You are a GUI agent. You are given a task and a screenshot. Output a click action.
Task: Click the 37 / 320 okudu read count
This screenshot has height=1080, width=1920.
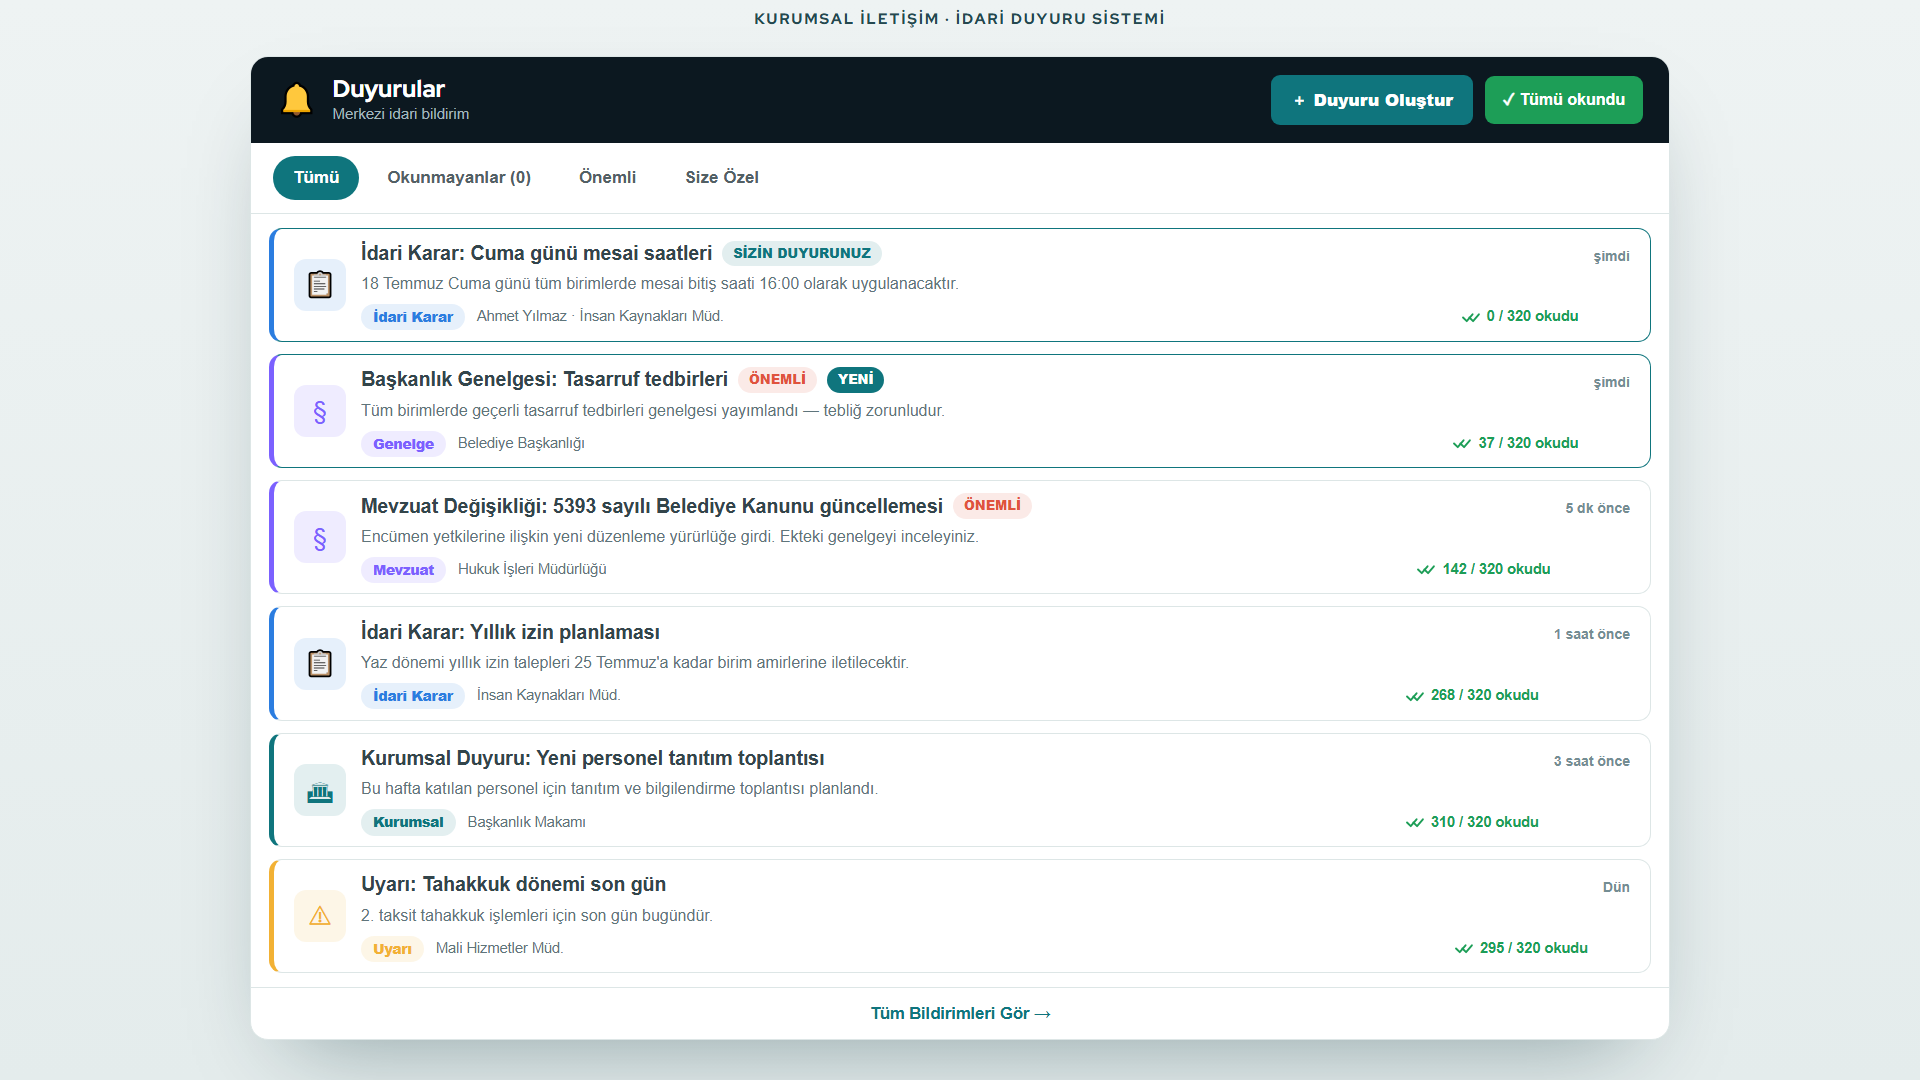[x=1528, y=443]
